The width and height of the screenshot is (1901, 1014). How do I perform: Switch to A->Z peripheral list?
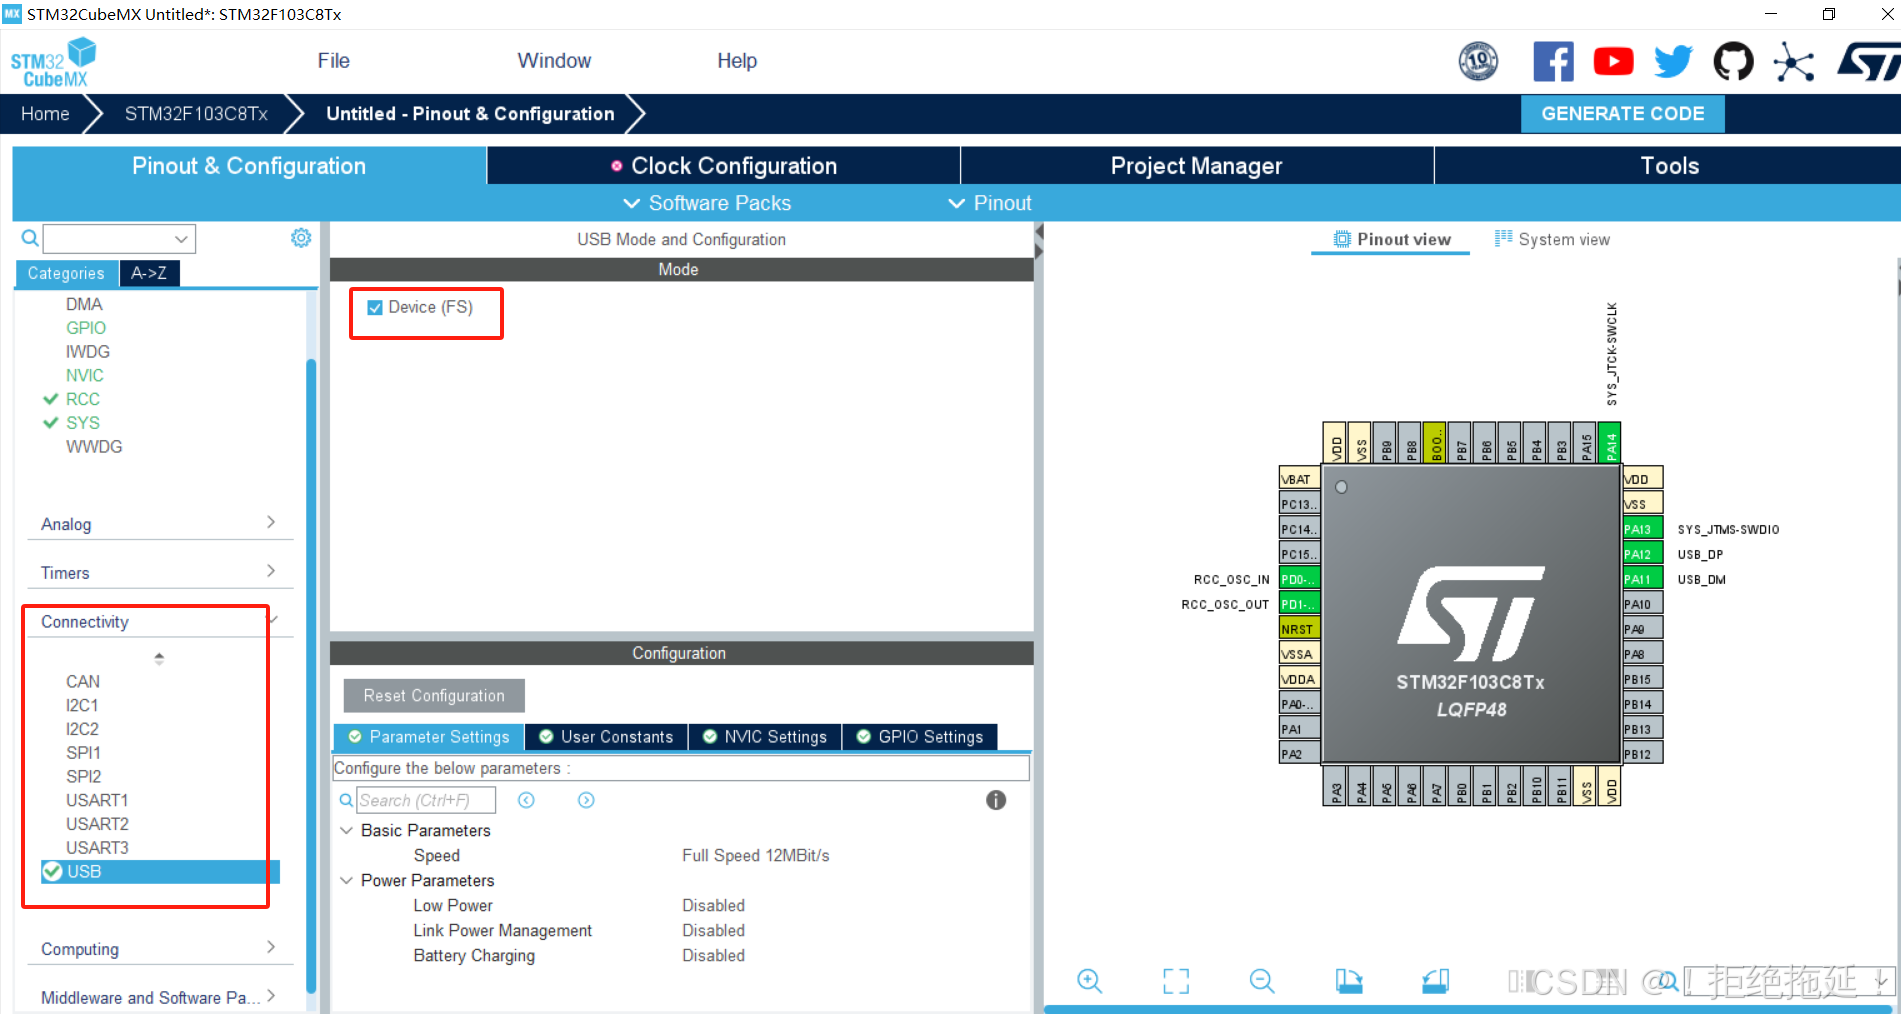(x=149, y=273)
